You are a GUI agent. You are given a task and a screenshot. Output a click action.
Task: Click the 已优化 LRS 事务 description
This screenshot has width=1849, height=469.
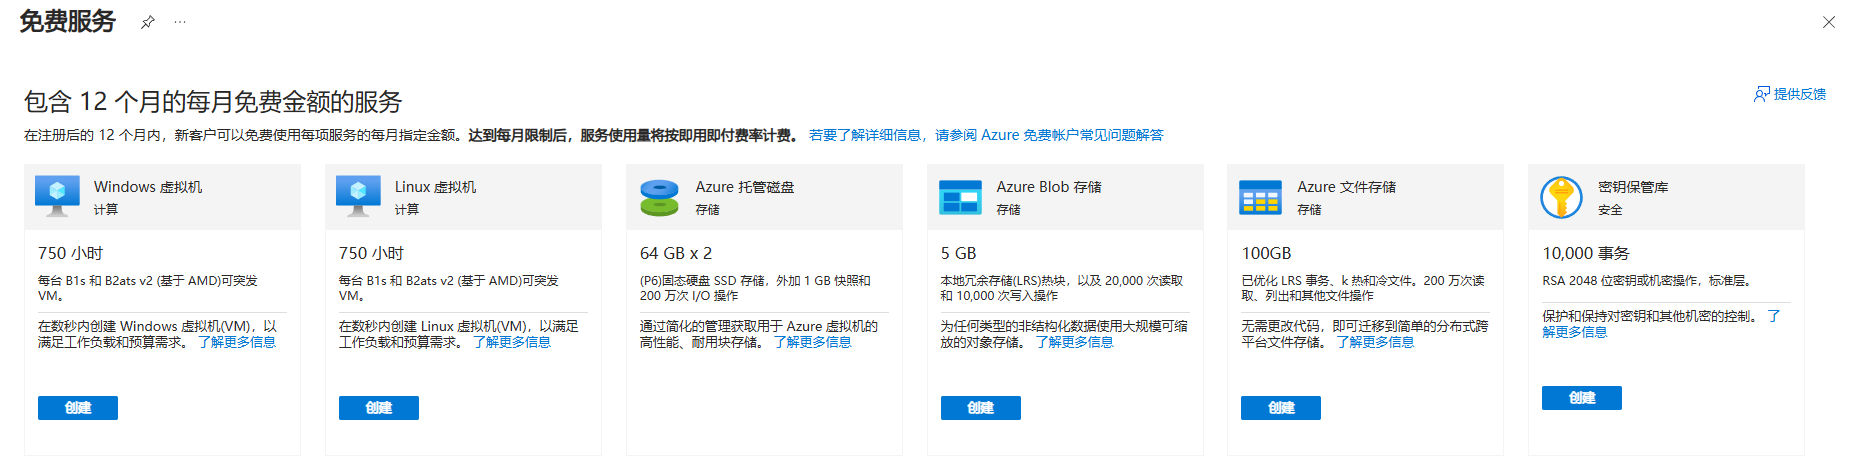pyautogui.click(x=1363, y=288)
